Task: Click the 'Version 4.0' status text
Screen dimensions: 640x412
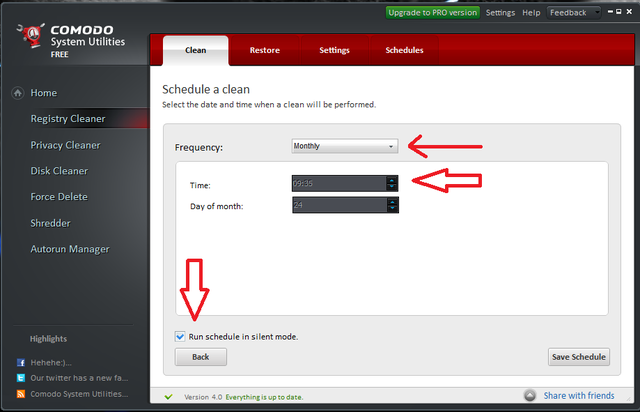Action: pyautogui.click(x=203, y=397)
